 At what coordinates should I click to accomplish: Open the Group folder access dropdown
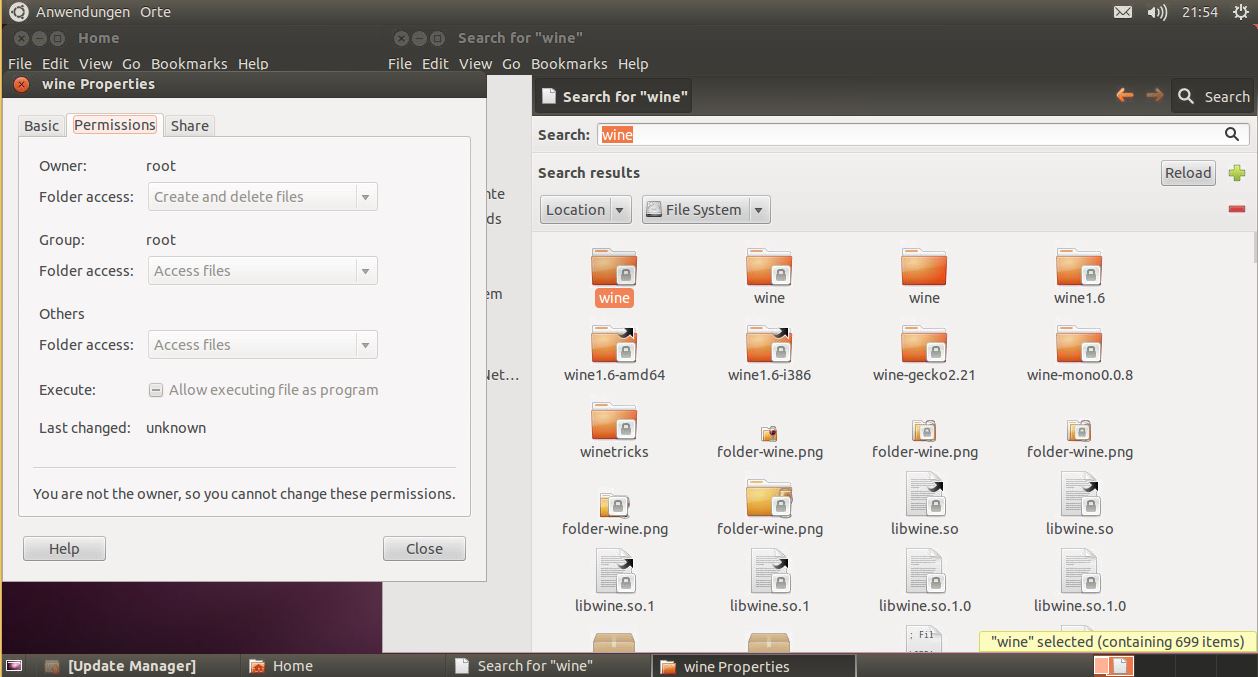pos(263,271)
